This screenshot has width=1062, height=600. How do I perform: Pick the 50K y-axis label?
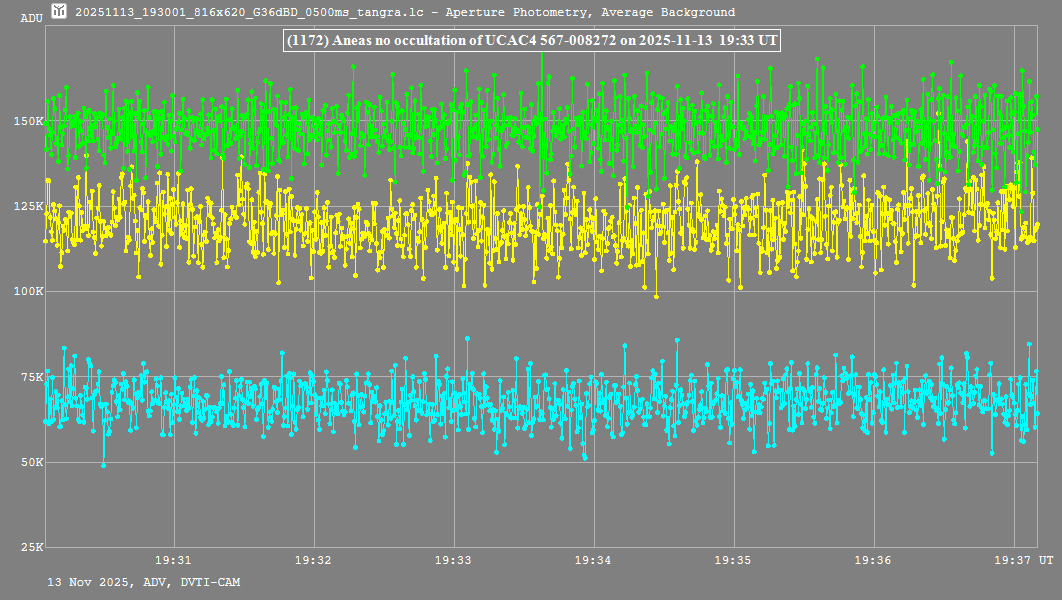tap(32, 462)
